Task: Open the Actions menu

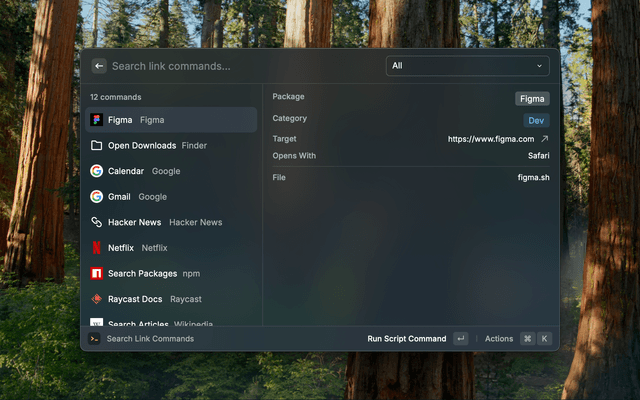Action: coord(499,339)
